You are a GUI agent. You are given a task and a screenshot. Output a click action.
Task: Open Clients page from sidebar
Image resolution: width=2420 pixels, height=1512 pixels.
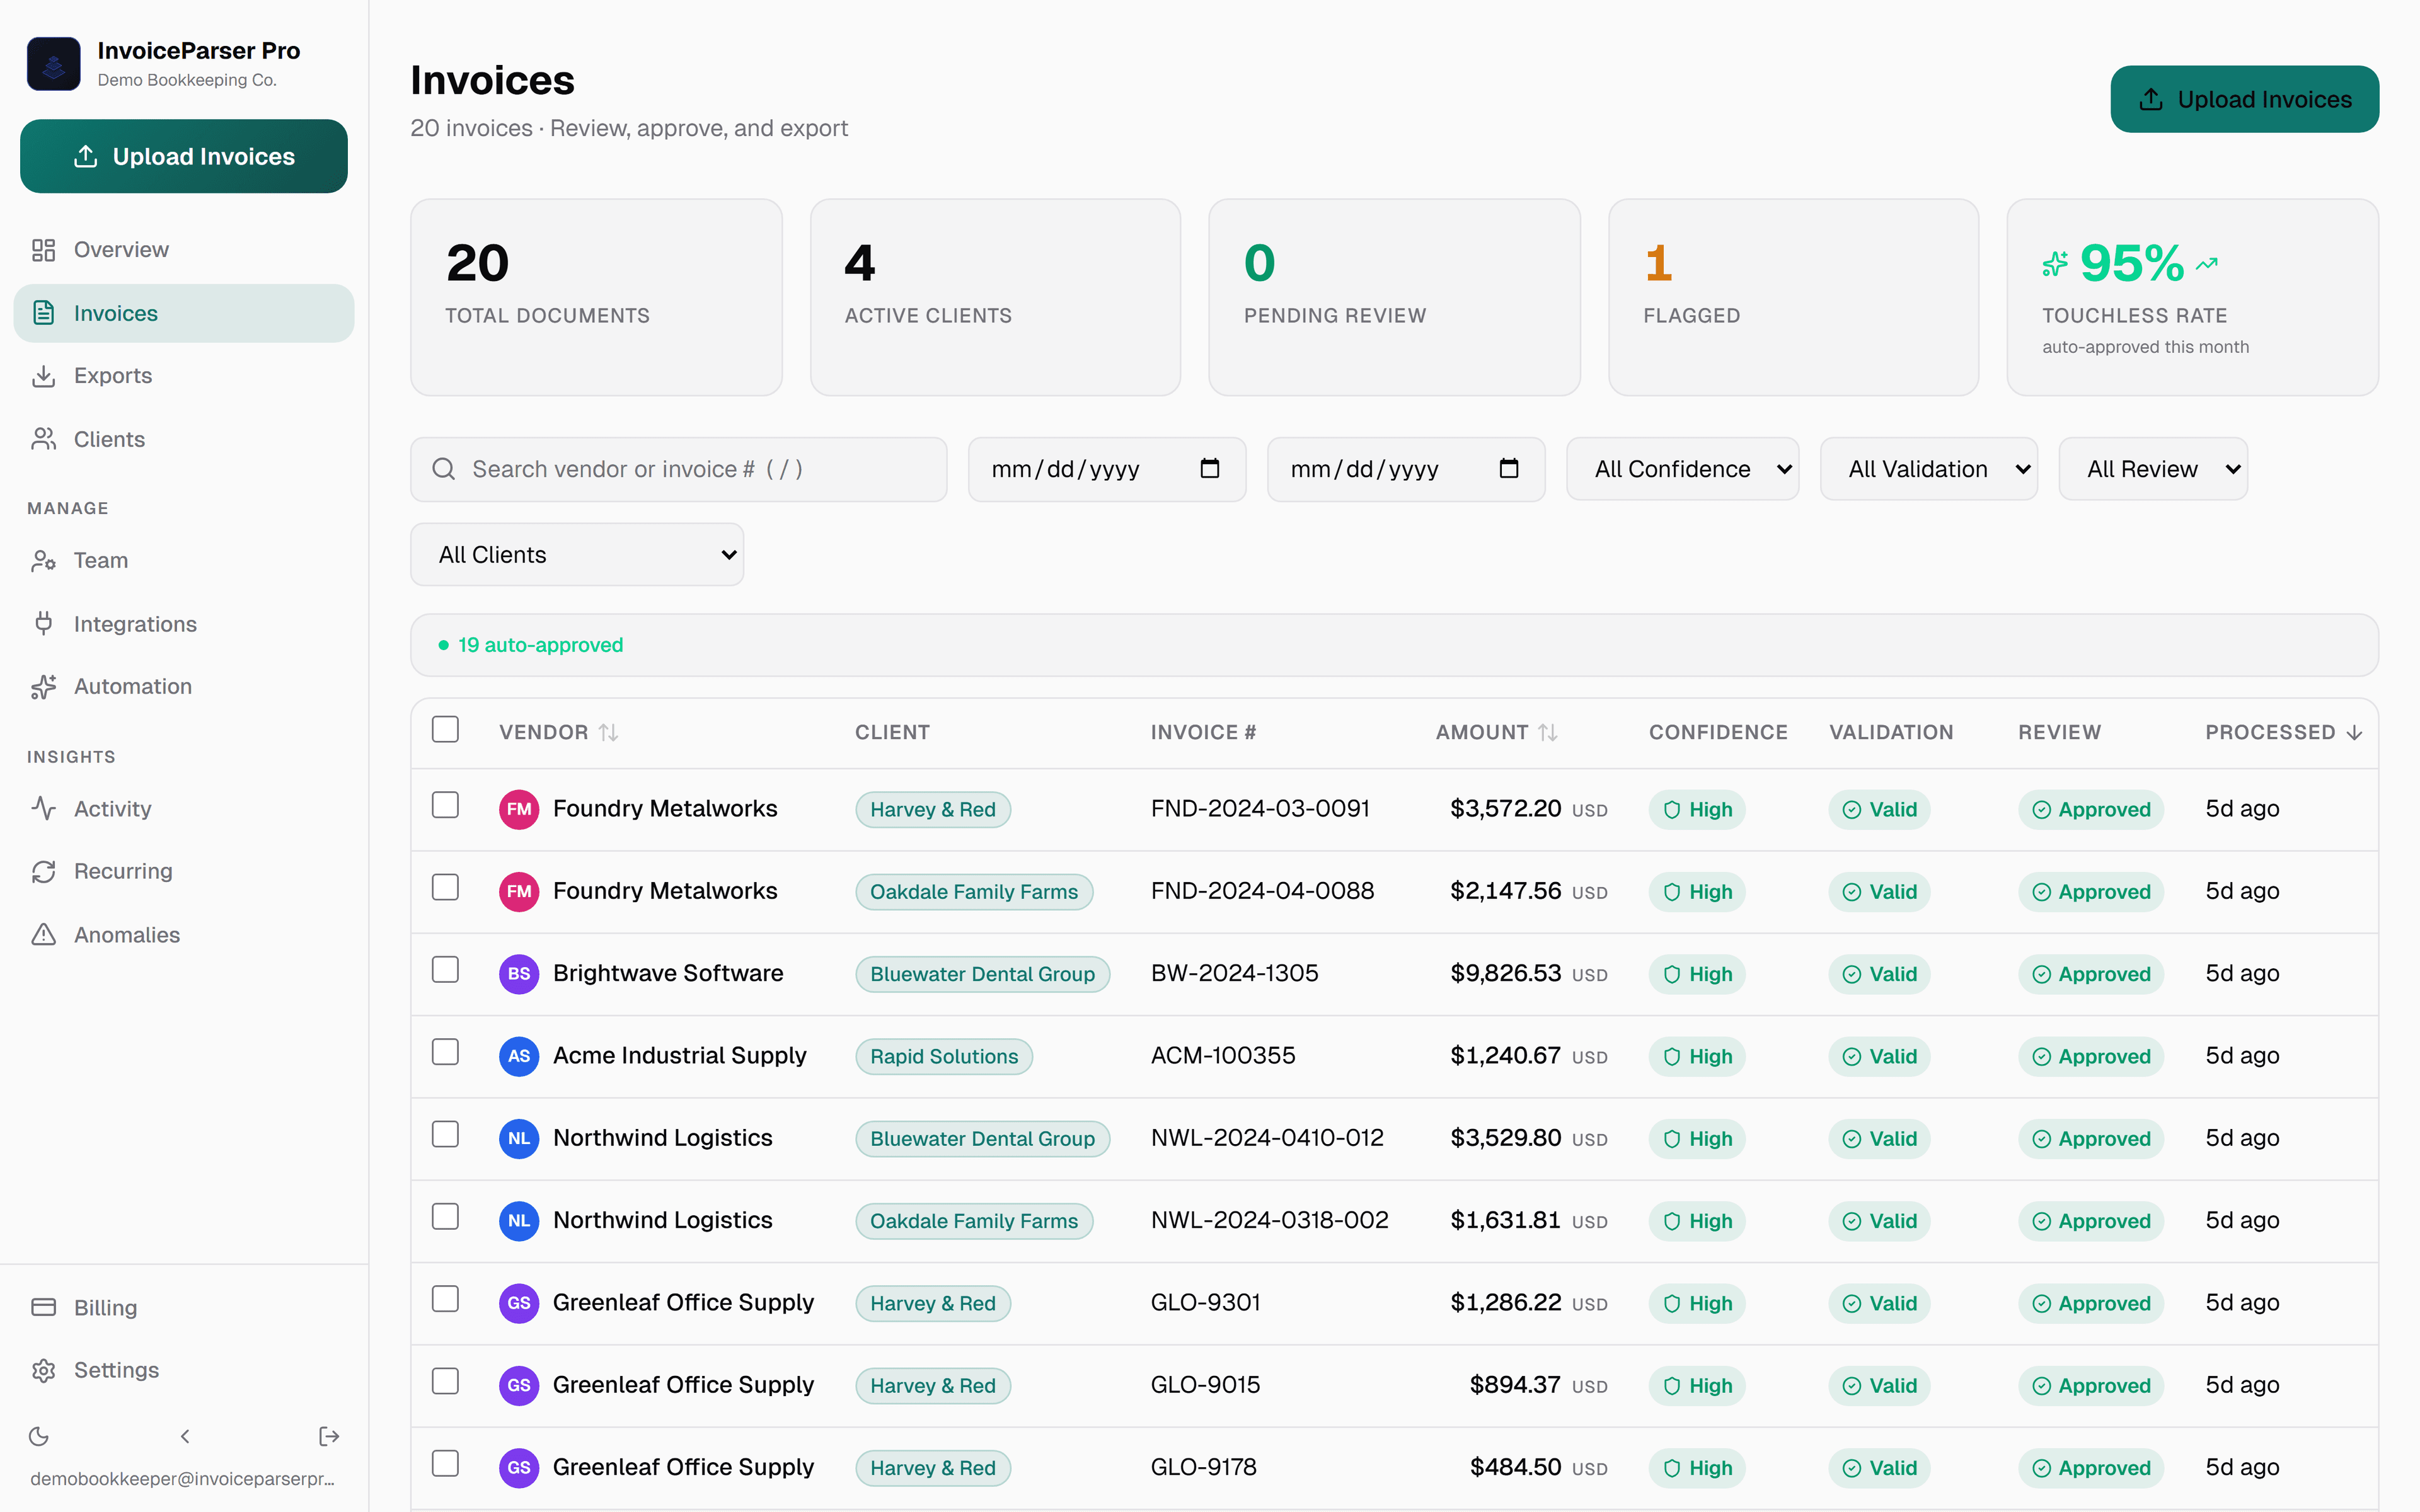tap(184, 439)
